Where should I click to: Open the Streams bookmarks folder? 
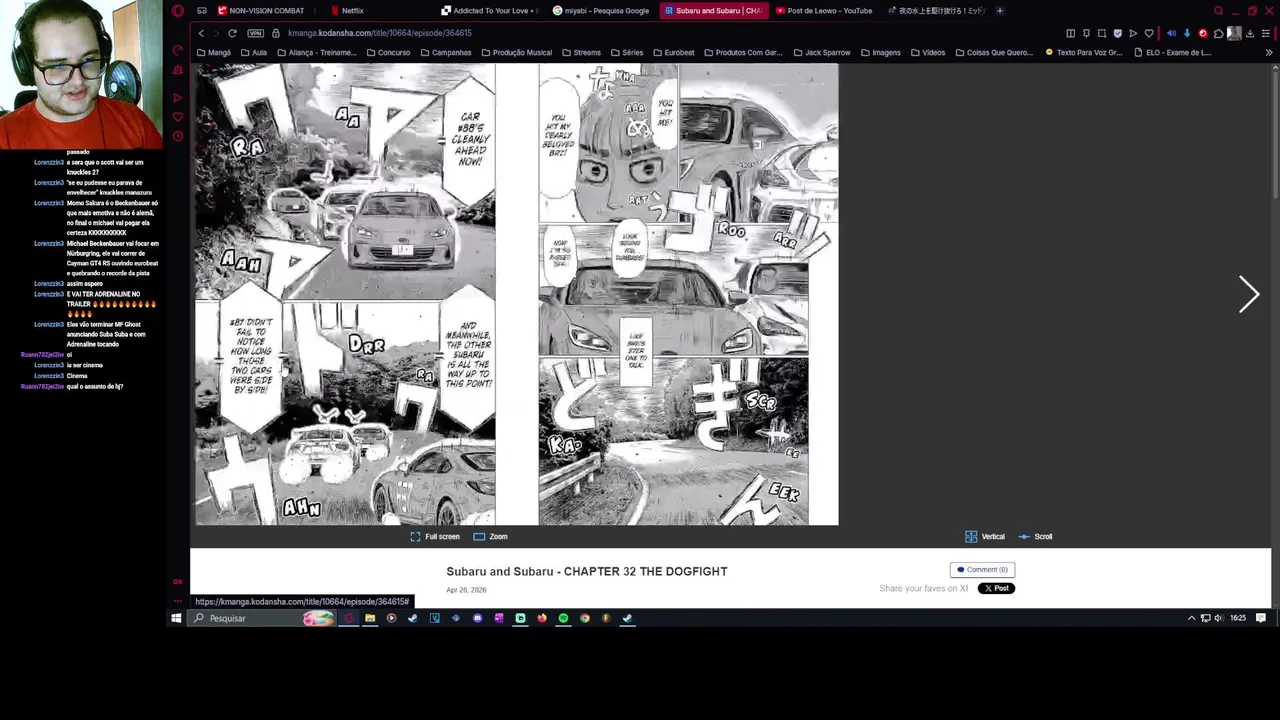(581, 52)
